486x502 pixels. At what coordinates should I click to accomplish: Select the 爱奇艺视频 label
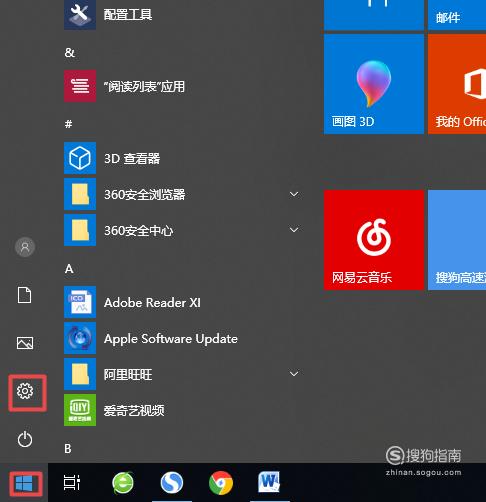[x=134, y=411]
